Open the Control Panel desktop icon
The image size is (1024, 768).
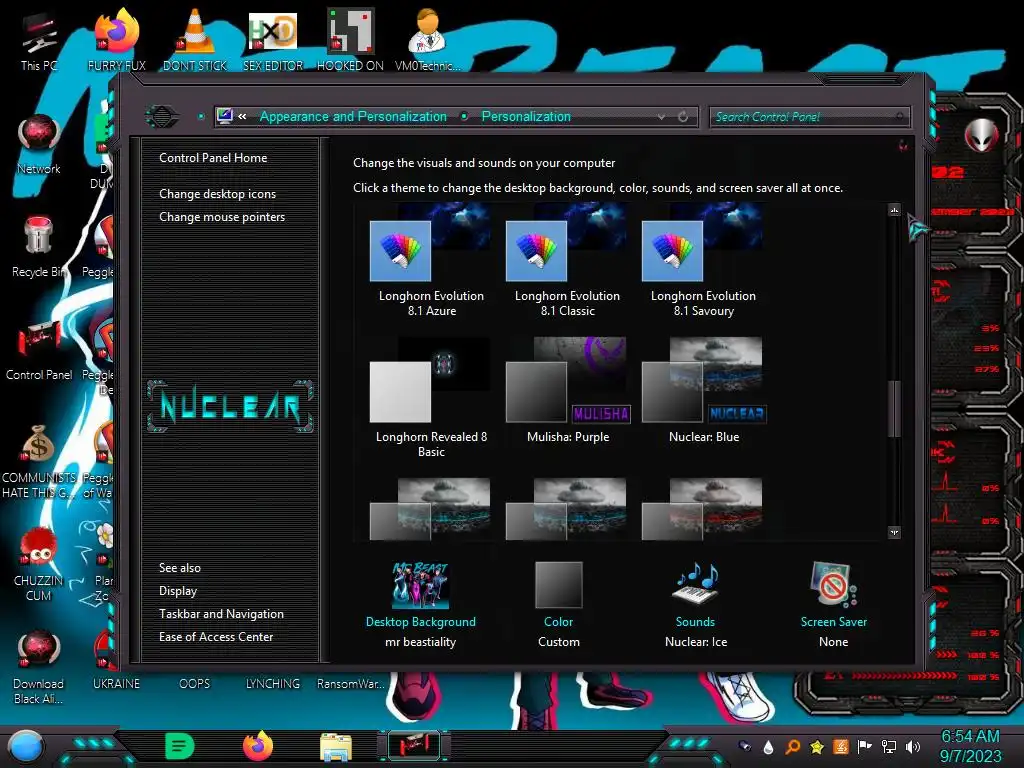(x=39, y=350)
